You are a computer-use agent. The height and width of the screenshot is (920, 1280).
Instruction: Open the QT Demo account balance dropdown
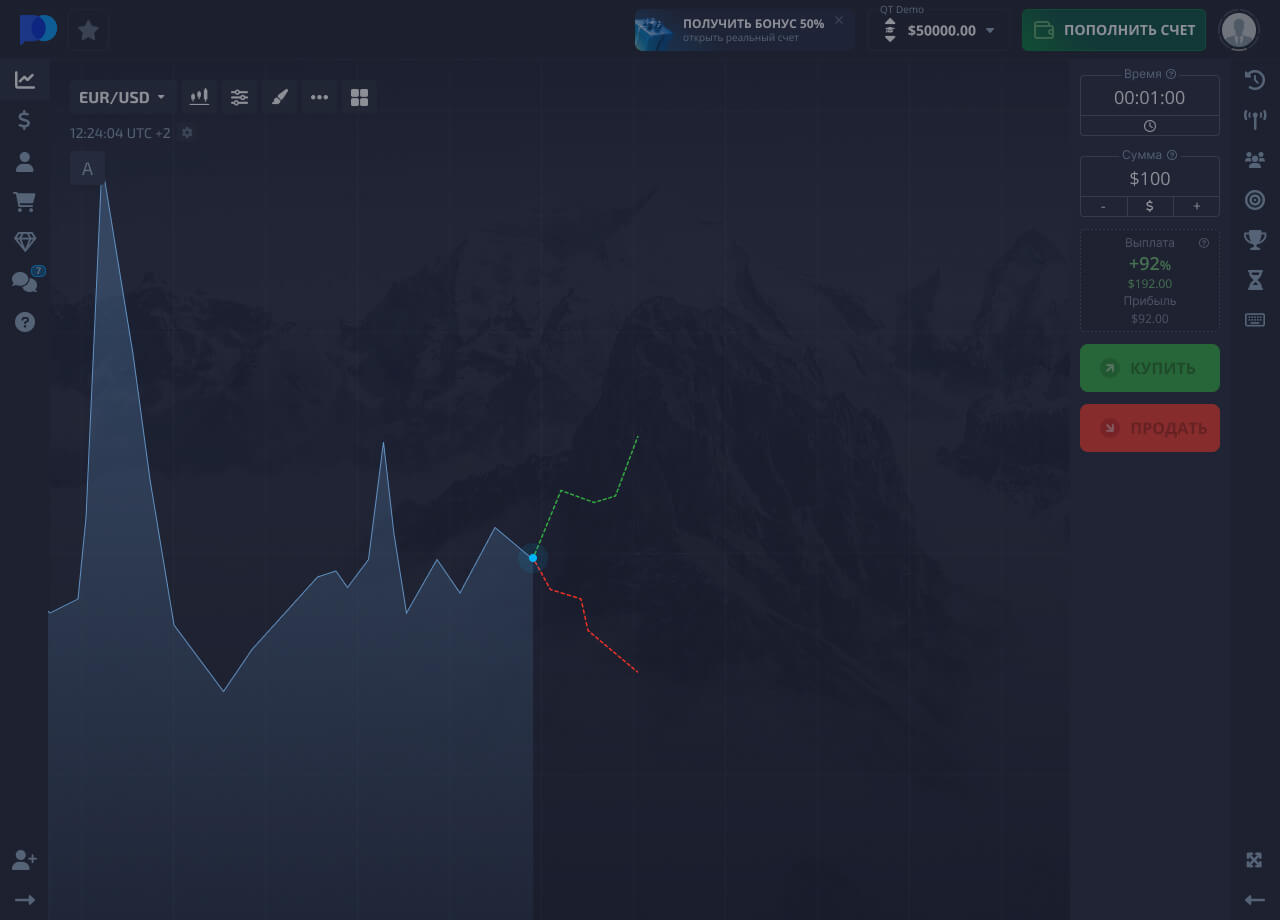pyautogui.click(x=940, y=30)
